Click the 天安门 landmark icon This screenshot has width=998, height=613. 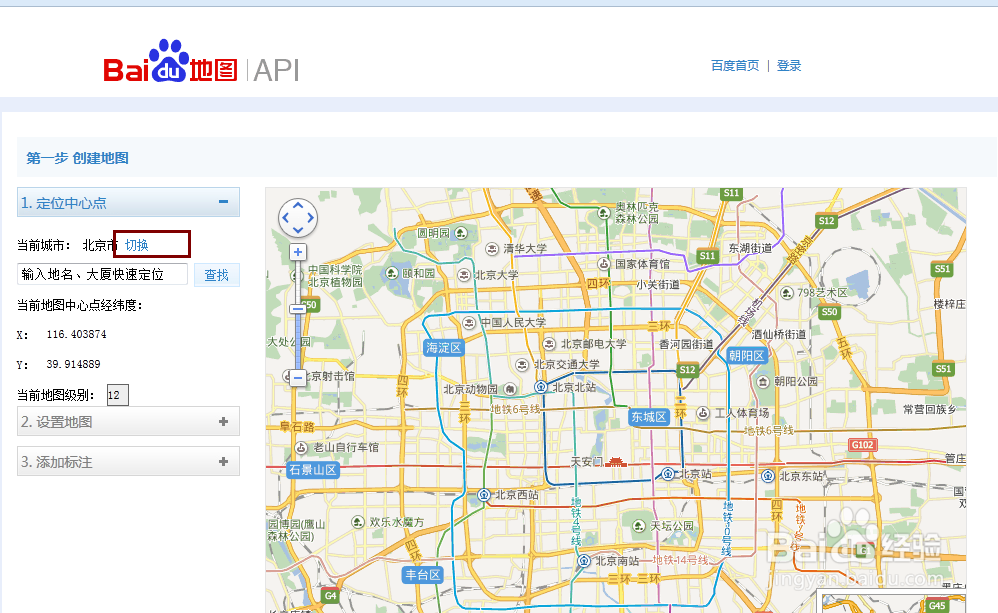pyautogui.click(x=615, y=462)
